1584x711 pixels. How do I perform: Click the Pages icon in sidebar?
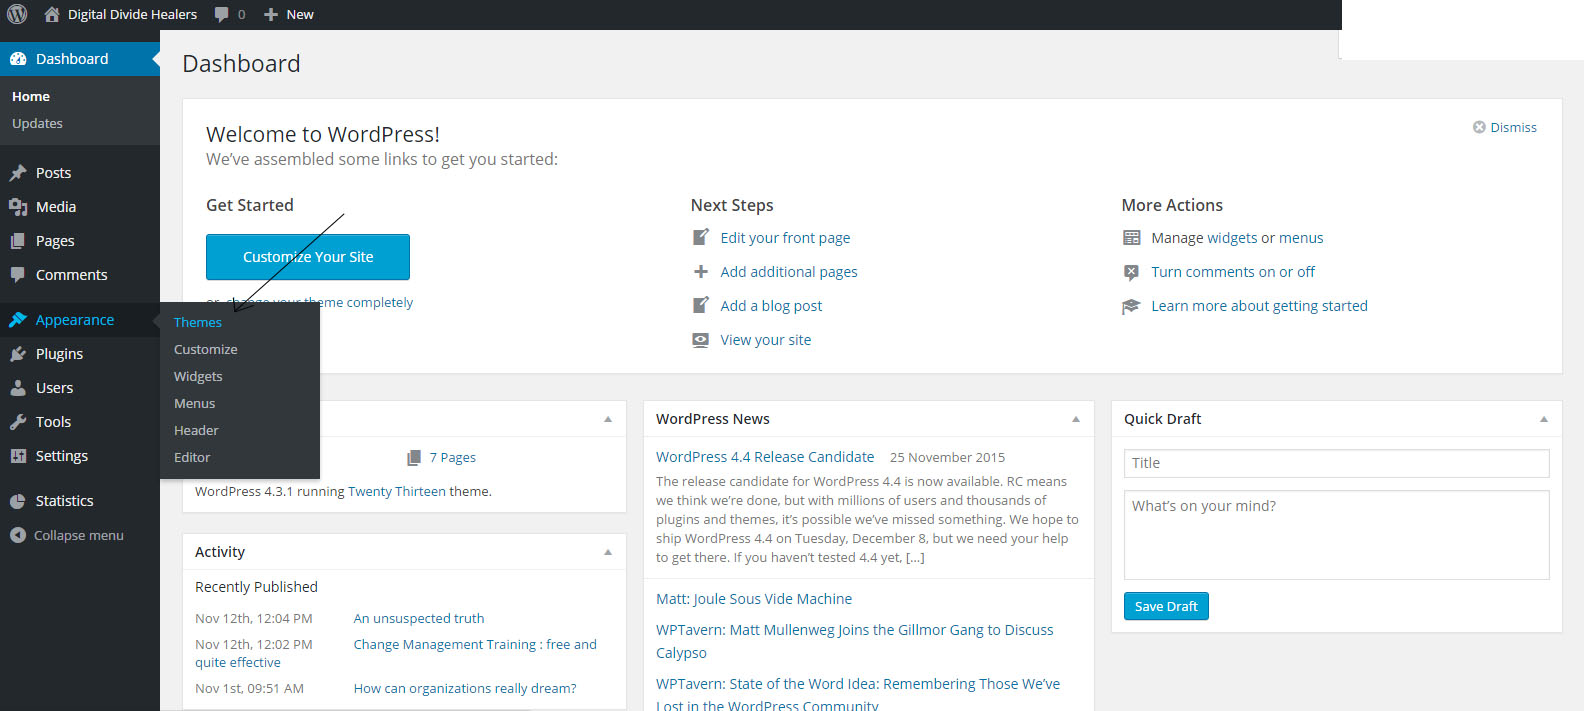pyautogui.click(x=18, y=241)
